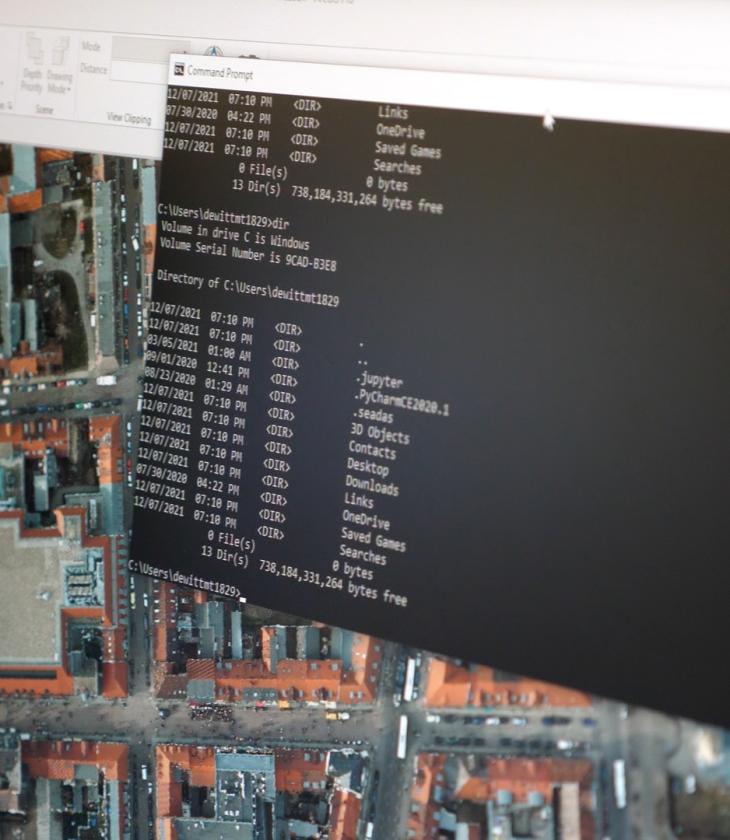The height and width of the screenshot is (840, 730).
Task: Click the Downloads directory entry
Action: click(x=372, y=484)
